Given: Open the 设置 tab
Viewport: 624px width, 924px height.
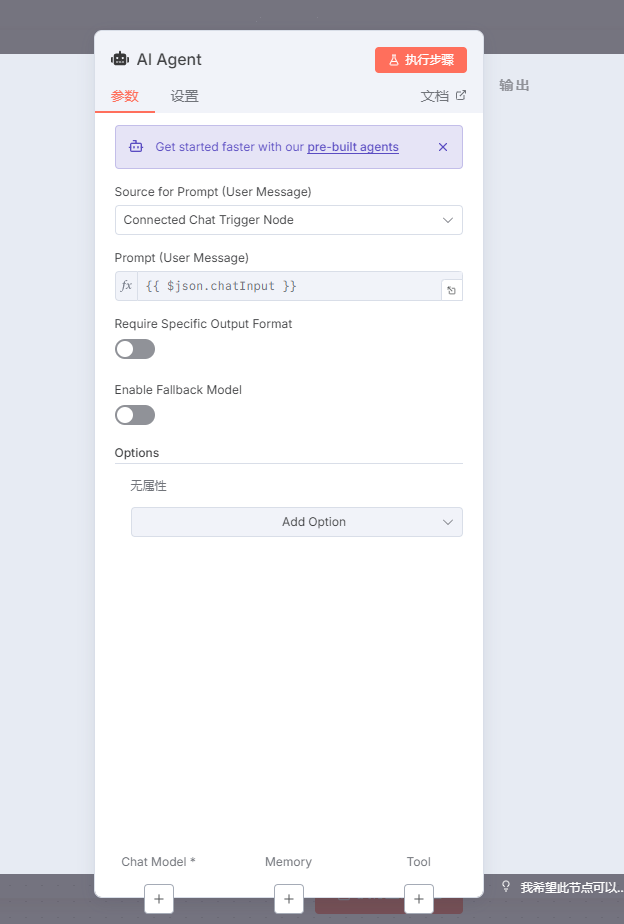Looking at the screenshot, I should (184, 96).
